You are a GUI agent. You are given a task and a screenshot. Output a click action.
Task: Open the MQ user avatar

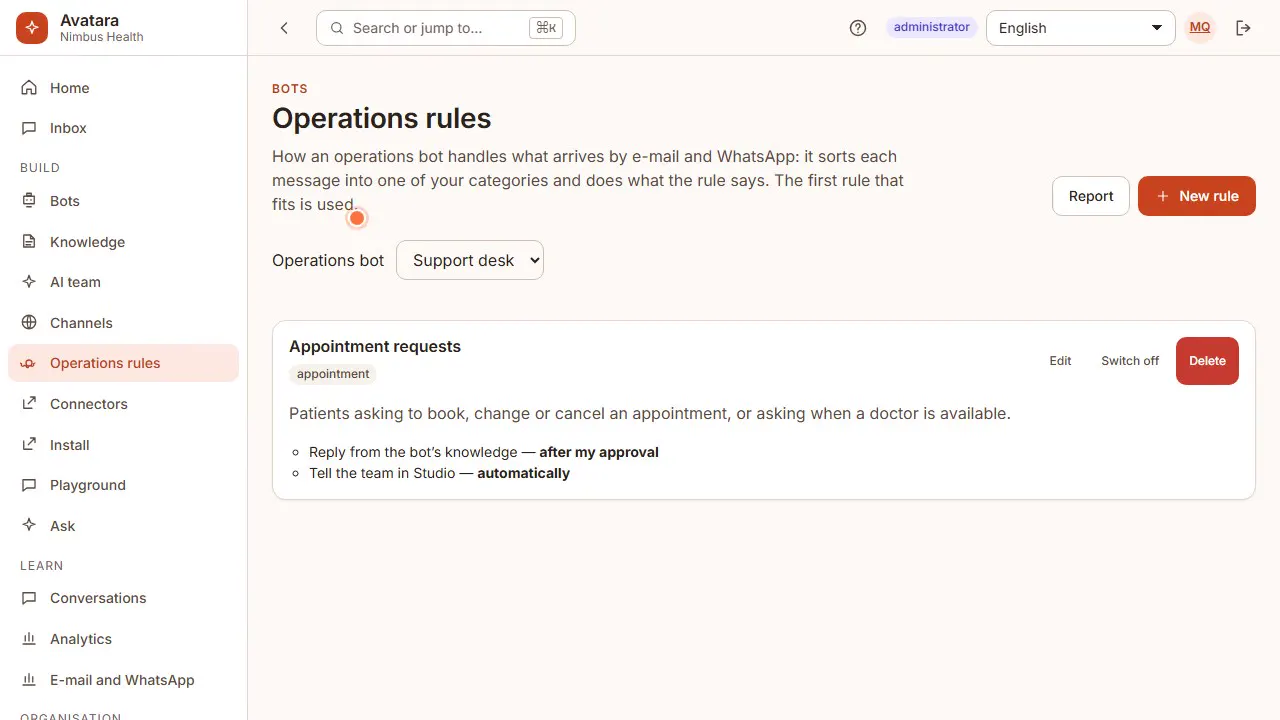tap(1200, 27)
